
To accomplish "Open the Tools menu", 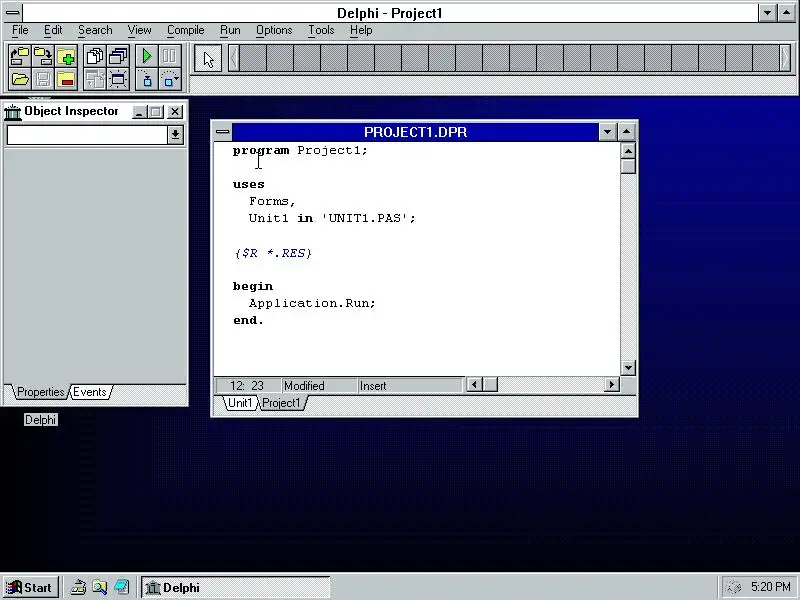I will pyautogui.click(x=321, y=30).
